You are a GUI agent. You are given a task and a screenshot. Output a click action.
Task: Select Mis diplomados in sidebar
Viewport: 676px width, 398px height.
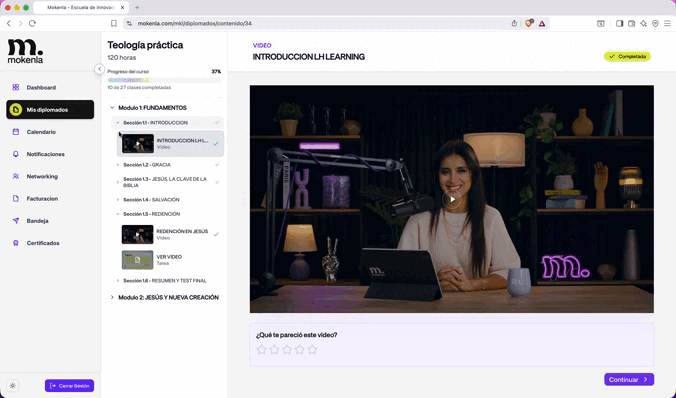(50, 110)
